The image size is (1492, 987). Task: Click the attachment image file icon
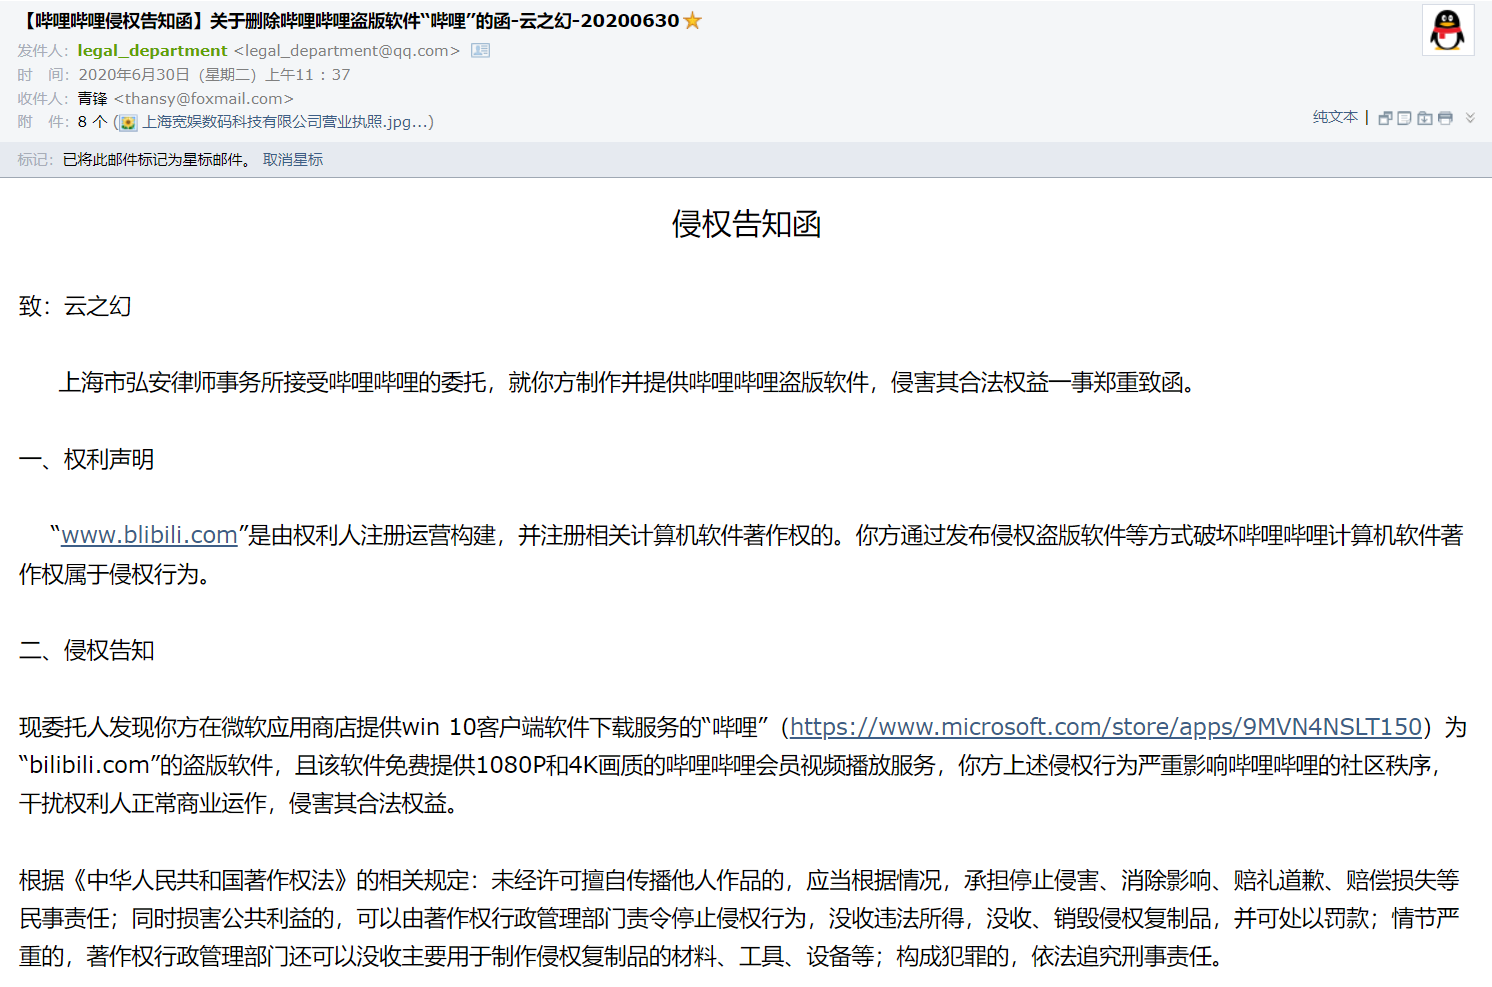click(x=128, y=122)
